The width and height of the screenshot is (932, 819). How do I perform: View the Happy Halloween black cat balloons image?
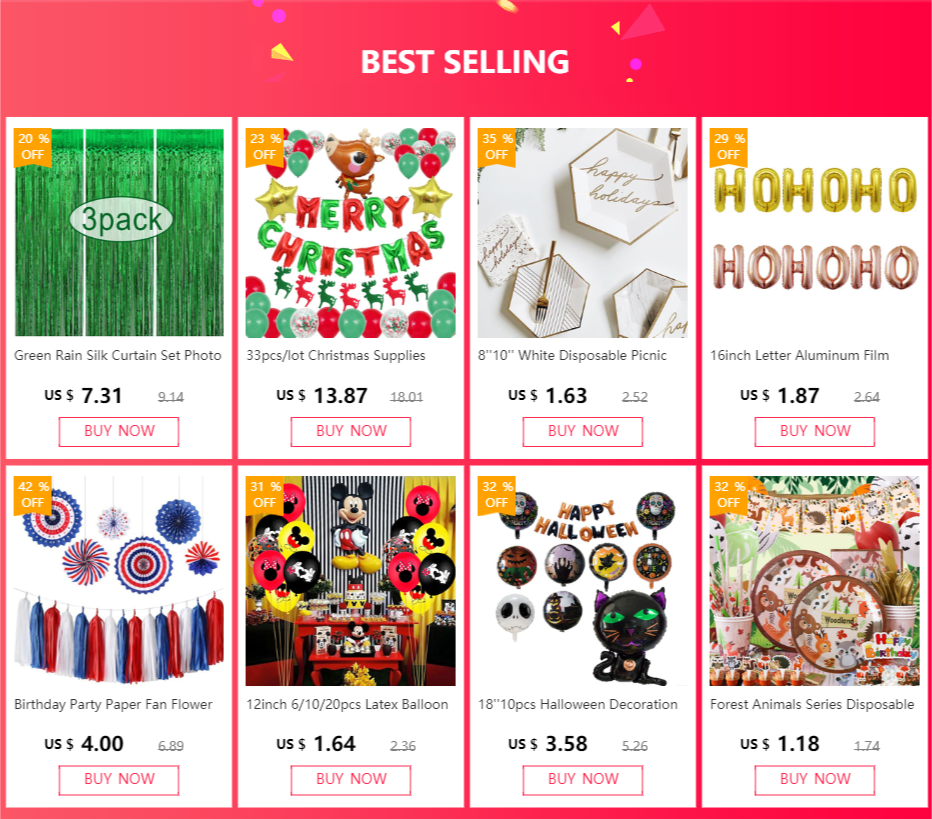[x=582, y=581]
